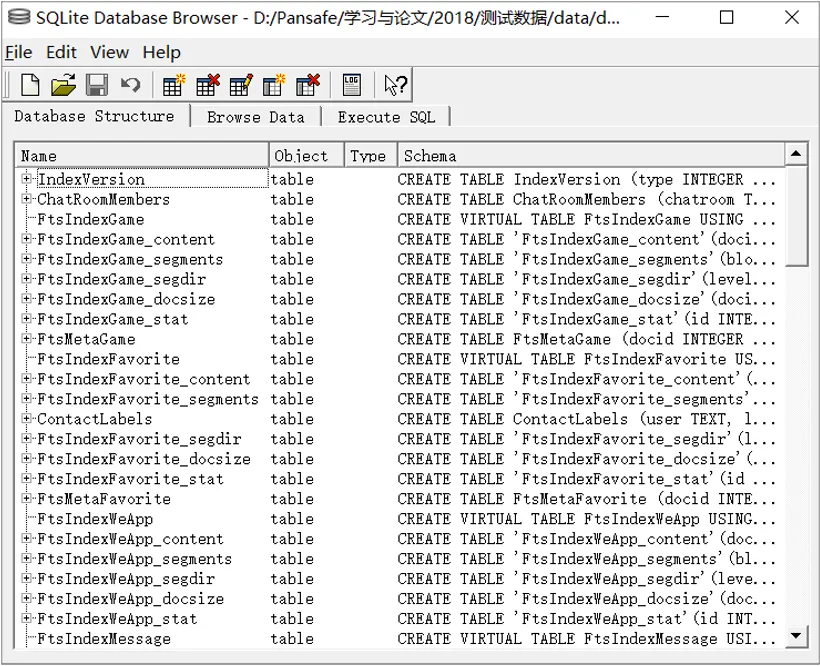Image resolution: width=820 pixels, height=666 pixels.
Task: Click the Open Database folder icon
Action: [x=63, y=85]
